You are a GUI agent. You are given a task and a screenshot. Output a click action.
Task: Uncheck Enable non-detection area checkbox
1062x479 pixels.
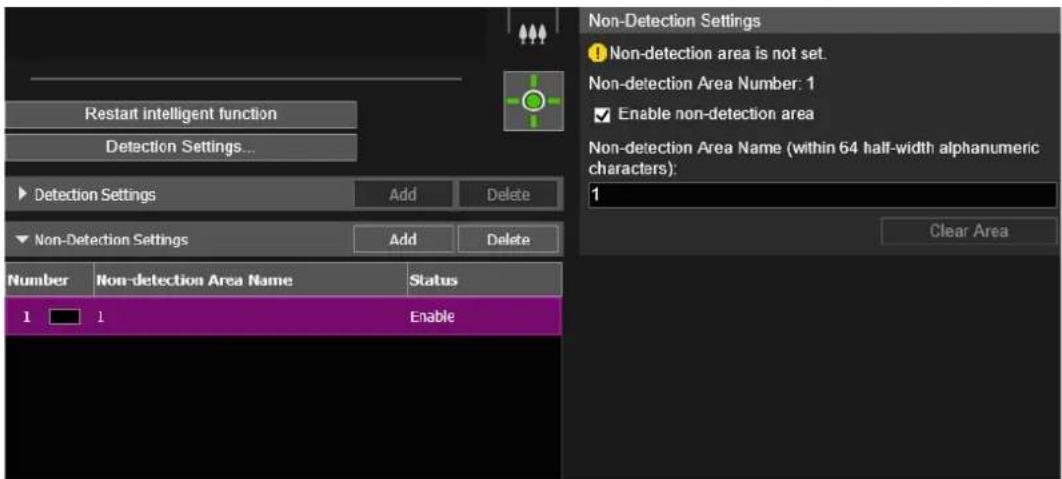coord(601,115)
